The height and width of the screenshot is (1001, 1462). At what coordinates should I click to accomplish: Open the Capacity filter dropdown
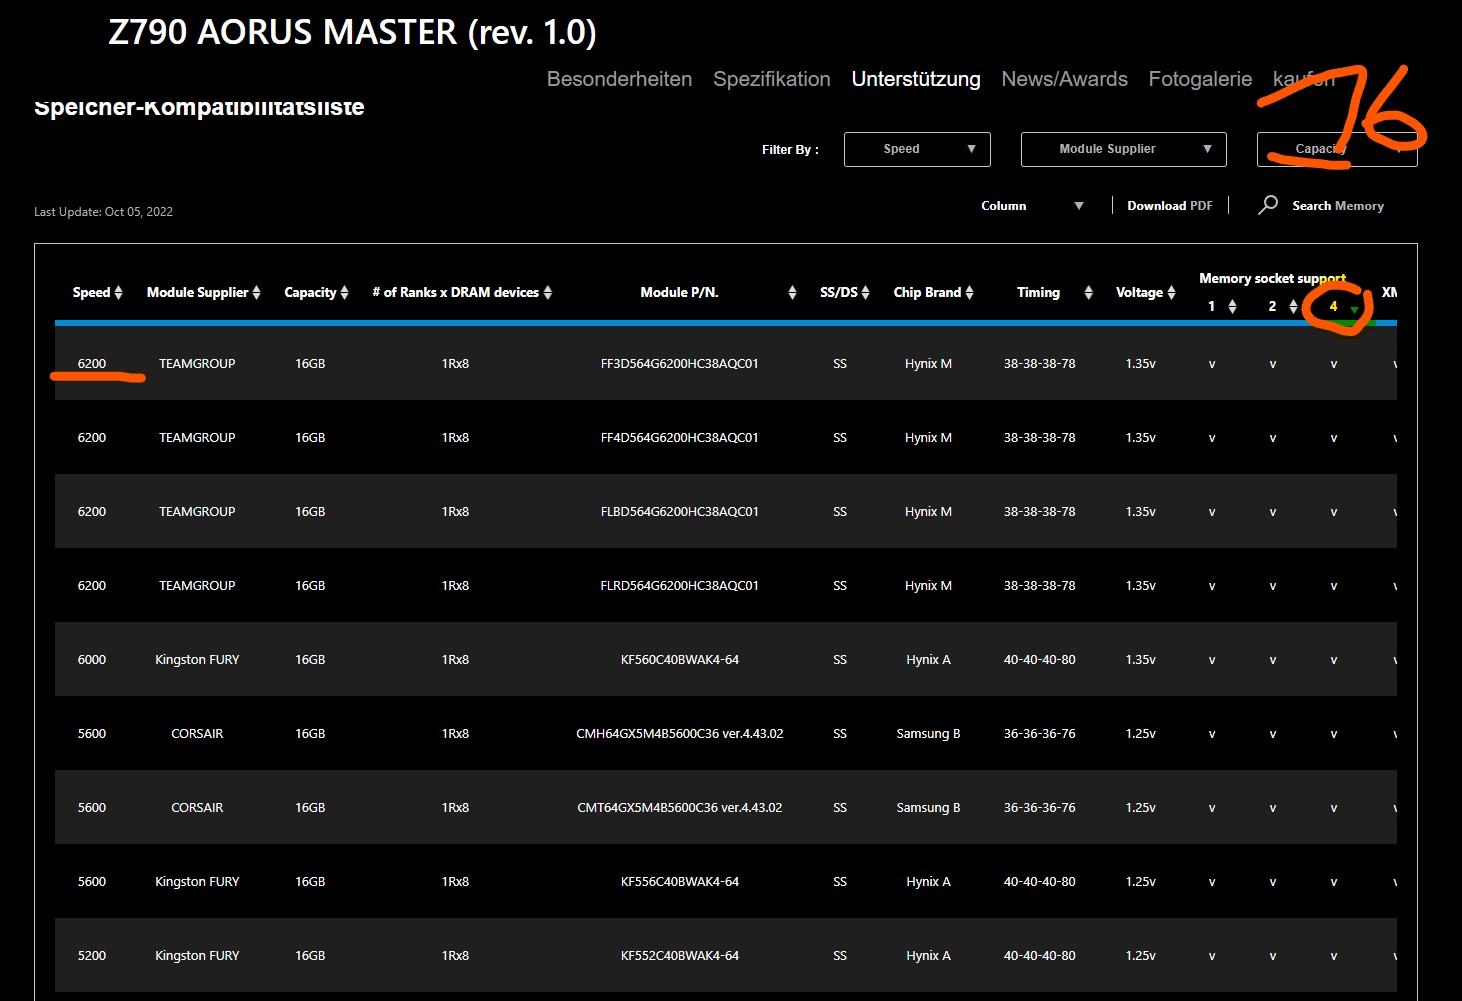[1337, 149]
